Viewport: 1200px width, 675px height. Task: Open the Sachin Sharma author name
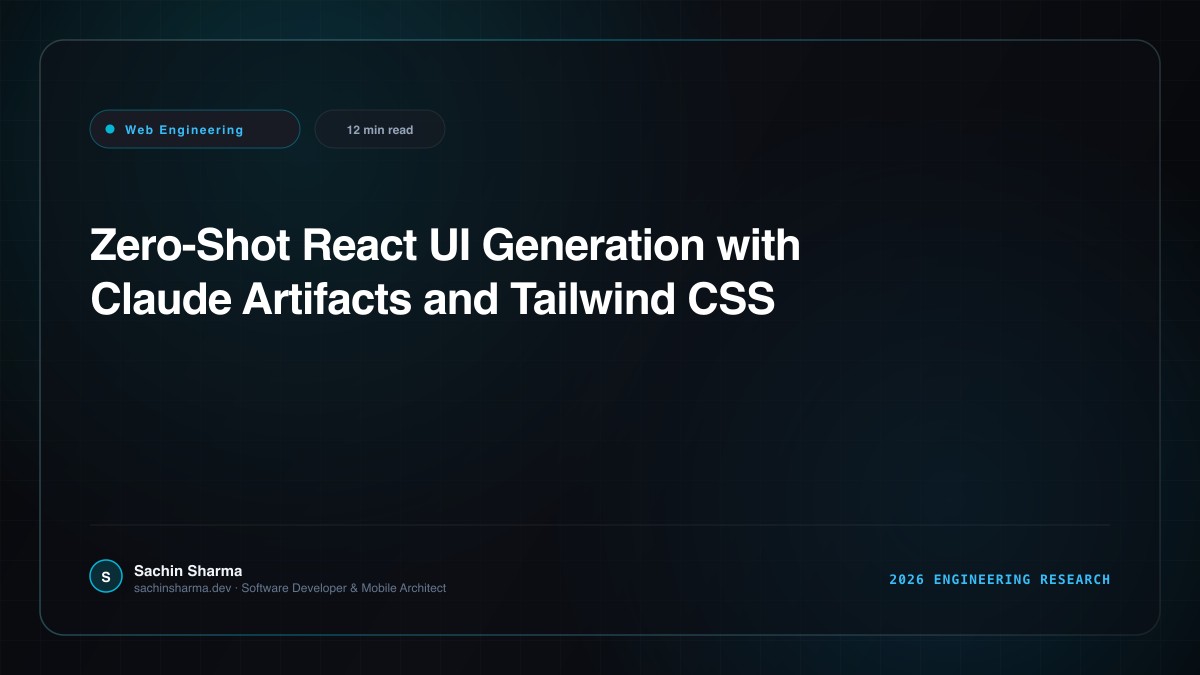[188, 570]
